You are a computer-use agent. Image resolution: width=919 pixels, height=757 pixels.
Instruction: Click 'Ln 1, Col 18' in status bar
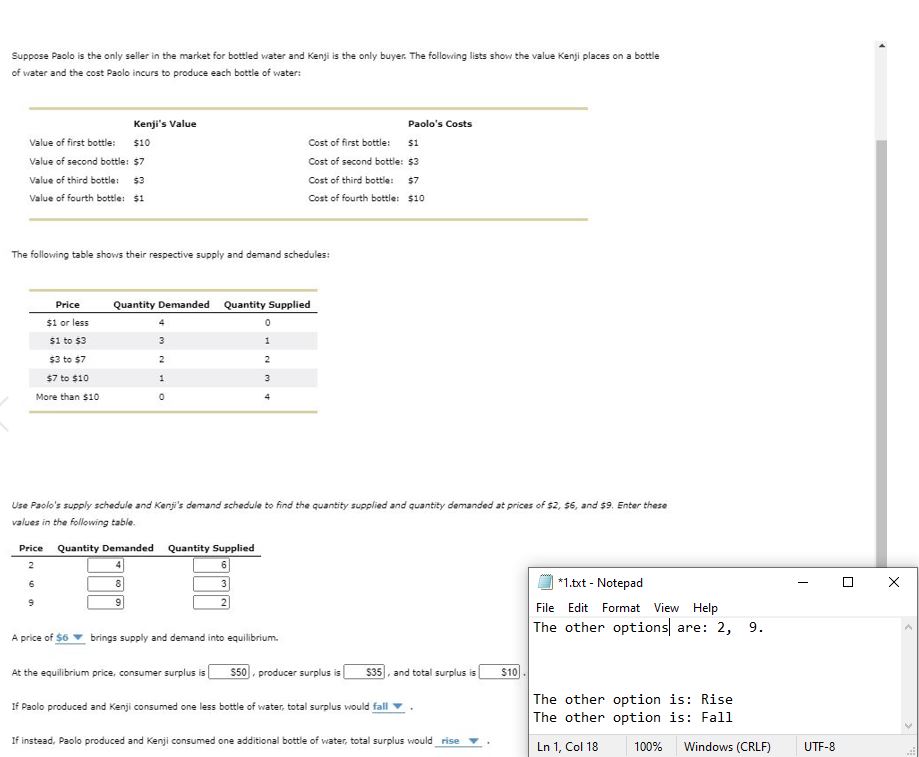pyautogui.click(x=567, y=747)
